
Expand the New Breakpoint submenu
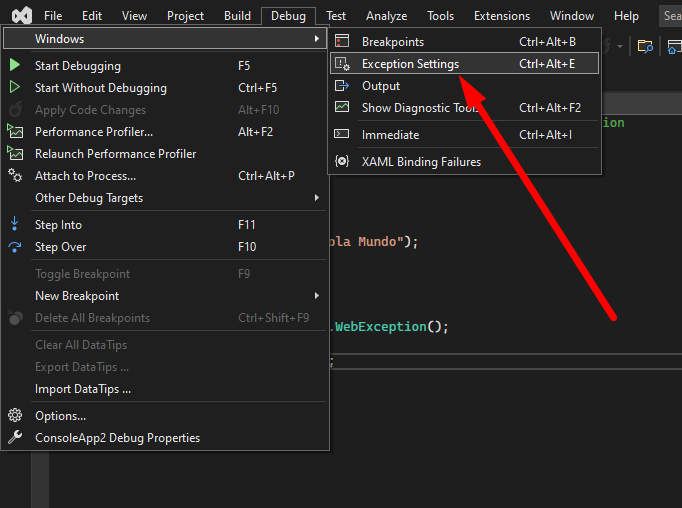point(317,296)
